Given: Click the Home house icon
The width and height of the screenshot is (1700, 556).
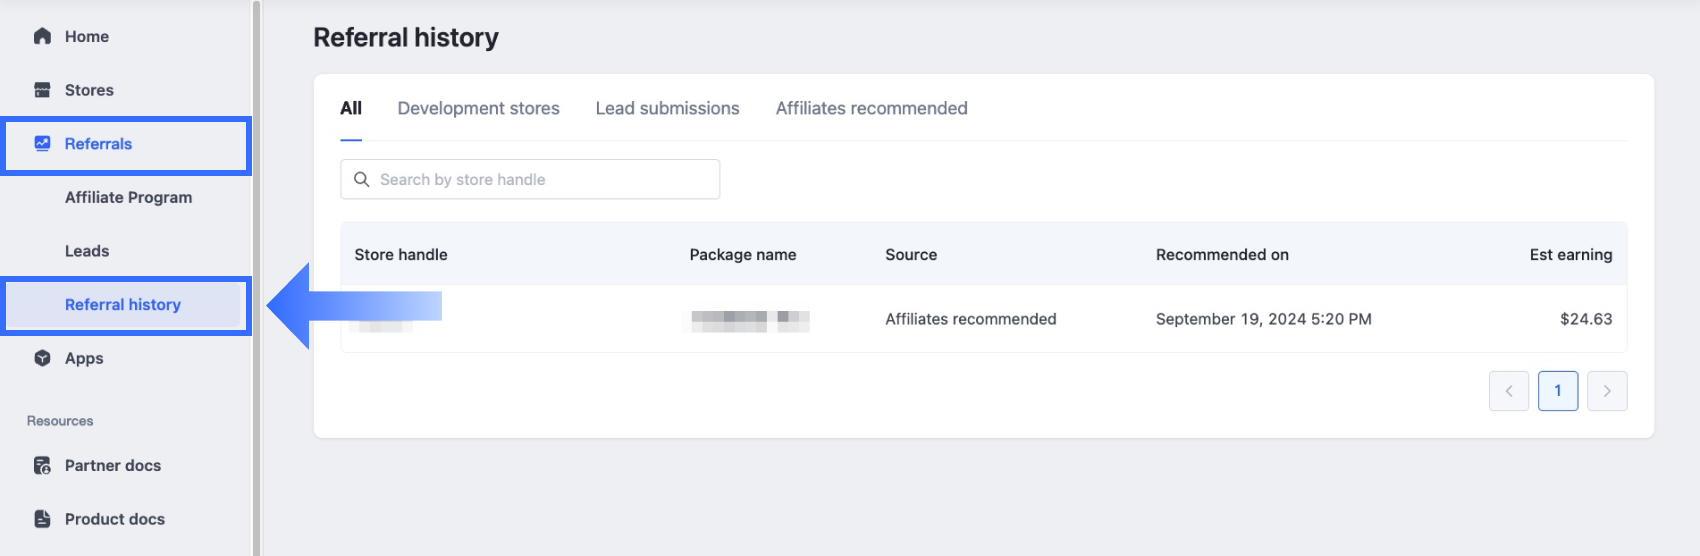Looking at the screenshot, I should tap(42, 37).
